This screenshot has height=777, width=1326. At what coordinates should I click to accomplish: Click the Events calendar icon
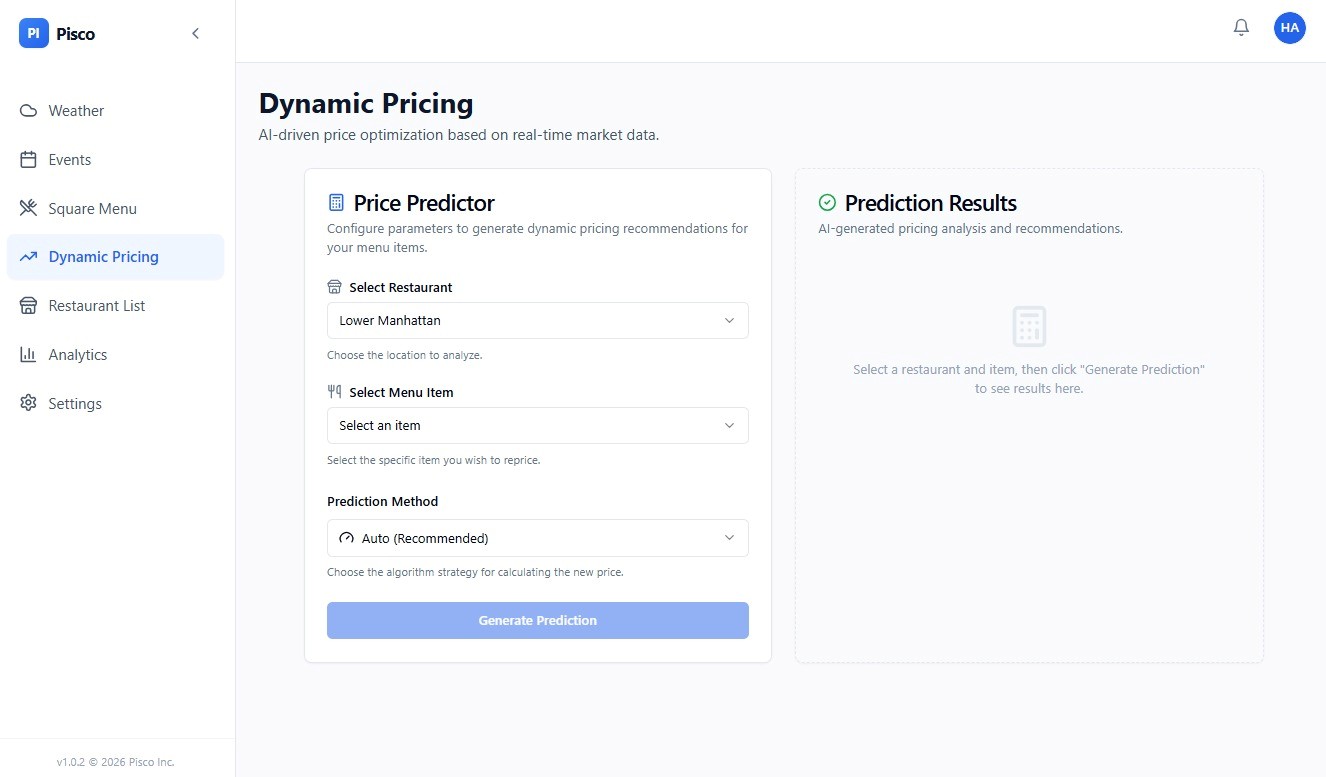28,160
